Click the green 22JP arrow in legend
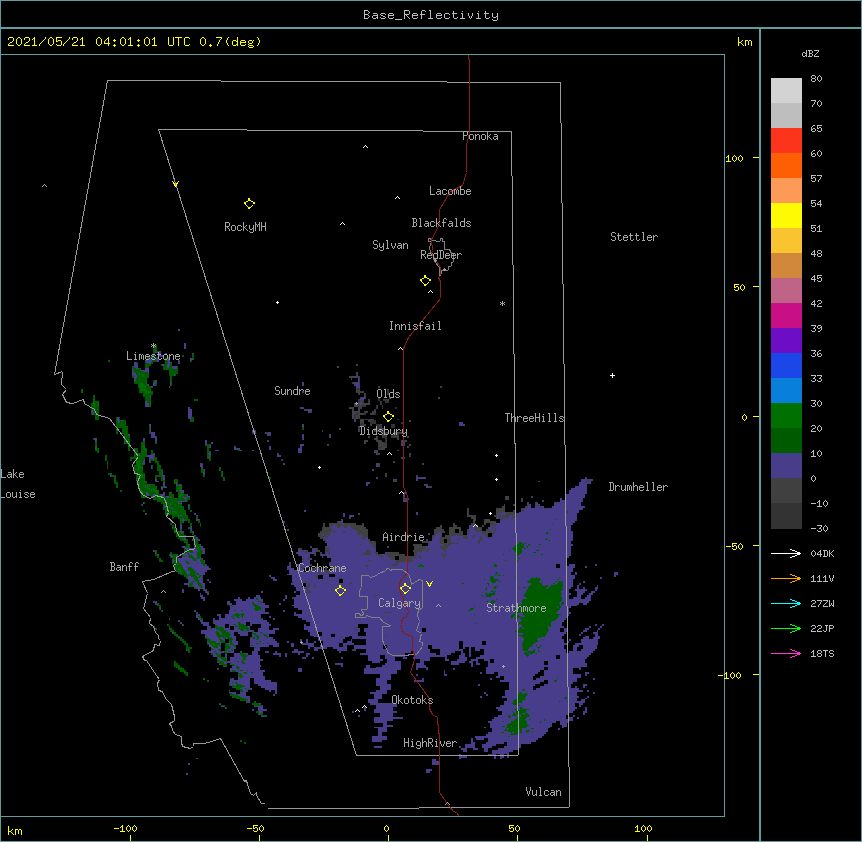Viewport: 862px width, 842px height. pos(786,628)
